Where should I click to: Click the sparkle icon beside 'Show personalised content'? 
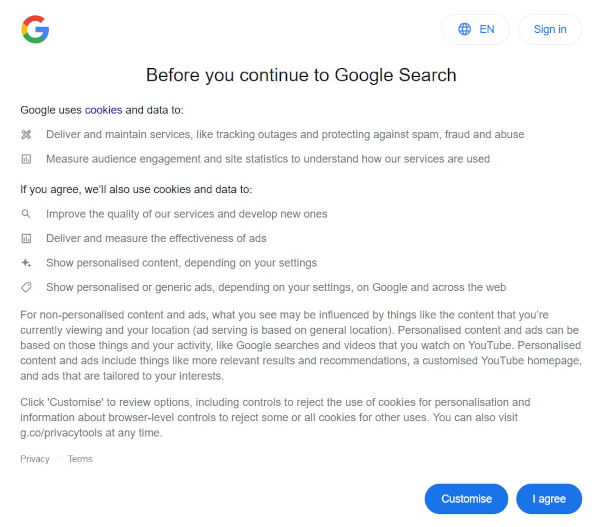click(26, 263)
